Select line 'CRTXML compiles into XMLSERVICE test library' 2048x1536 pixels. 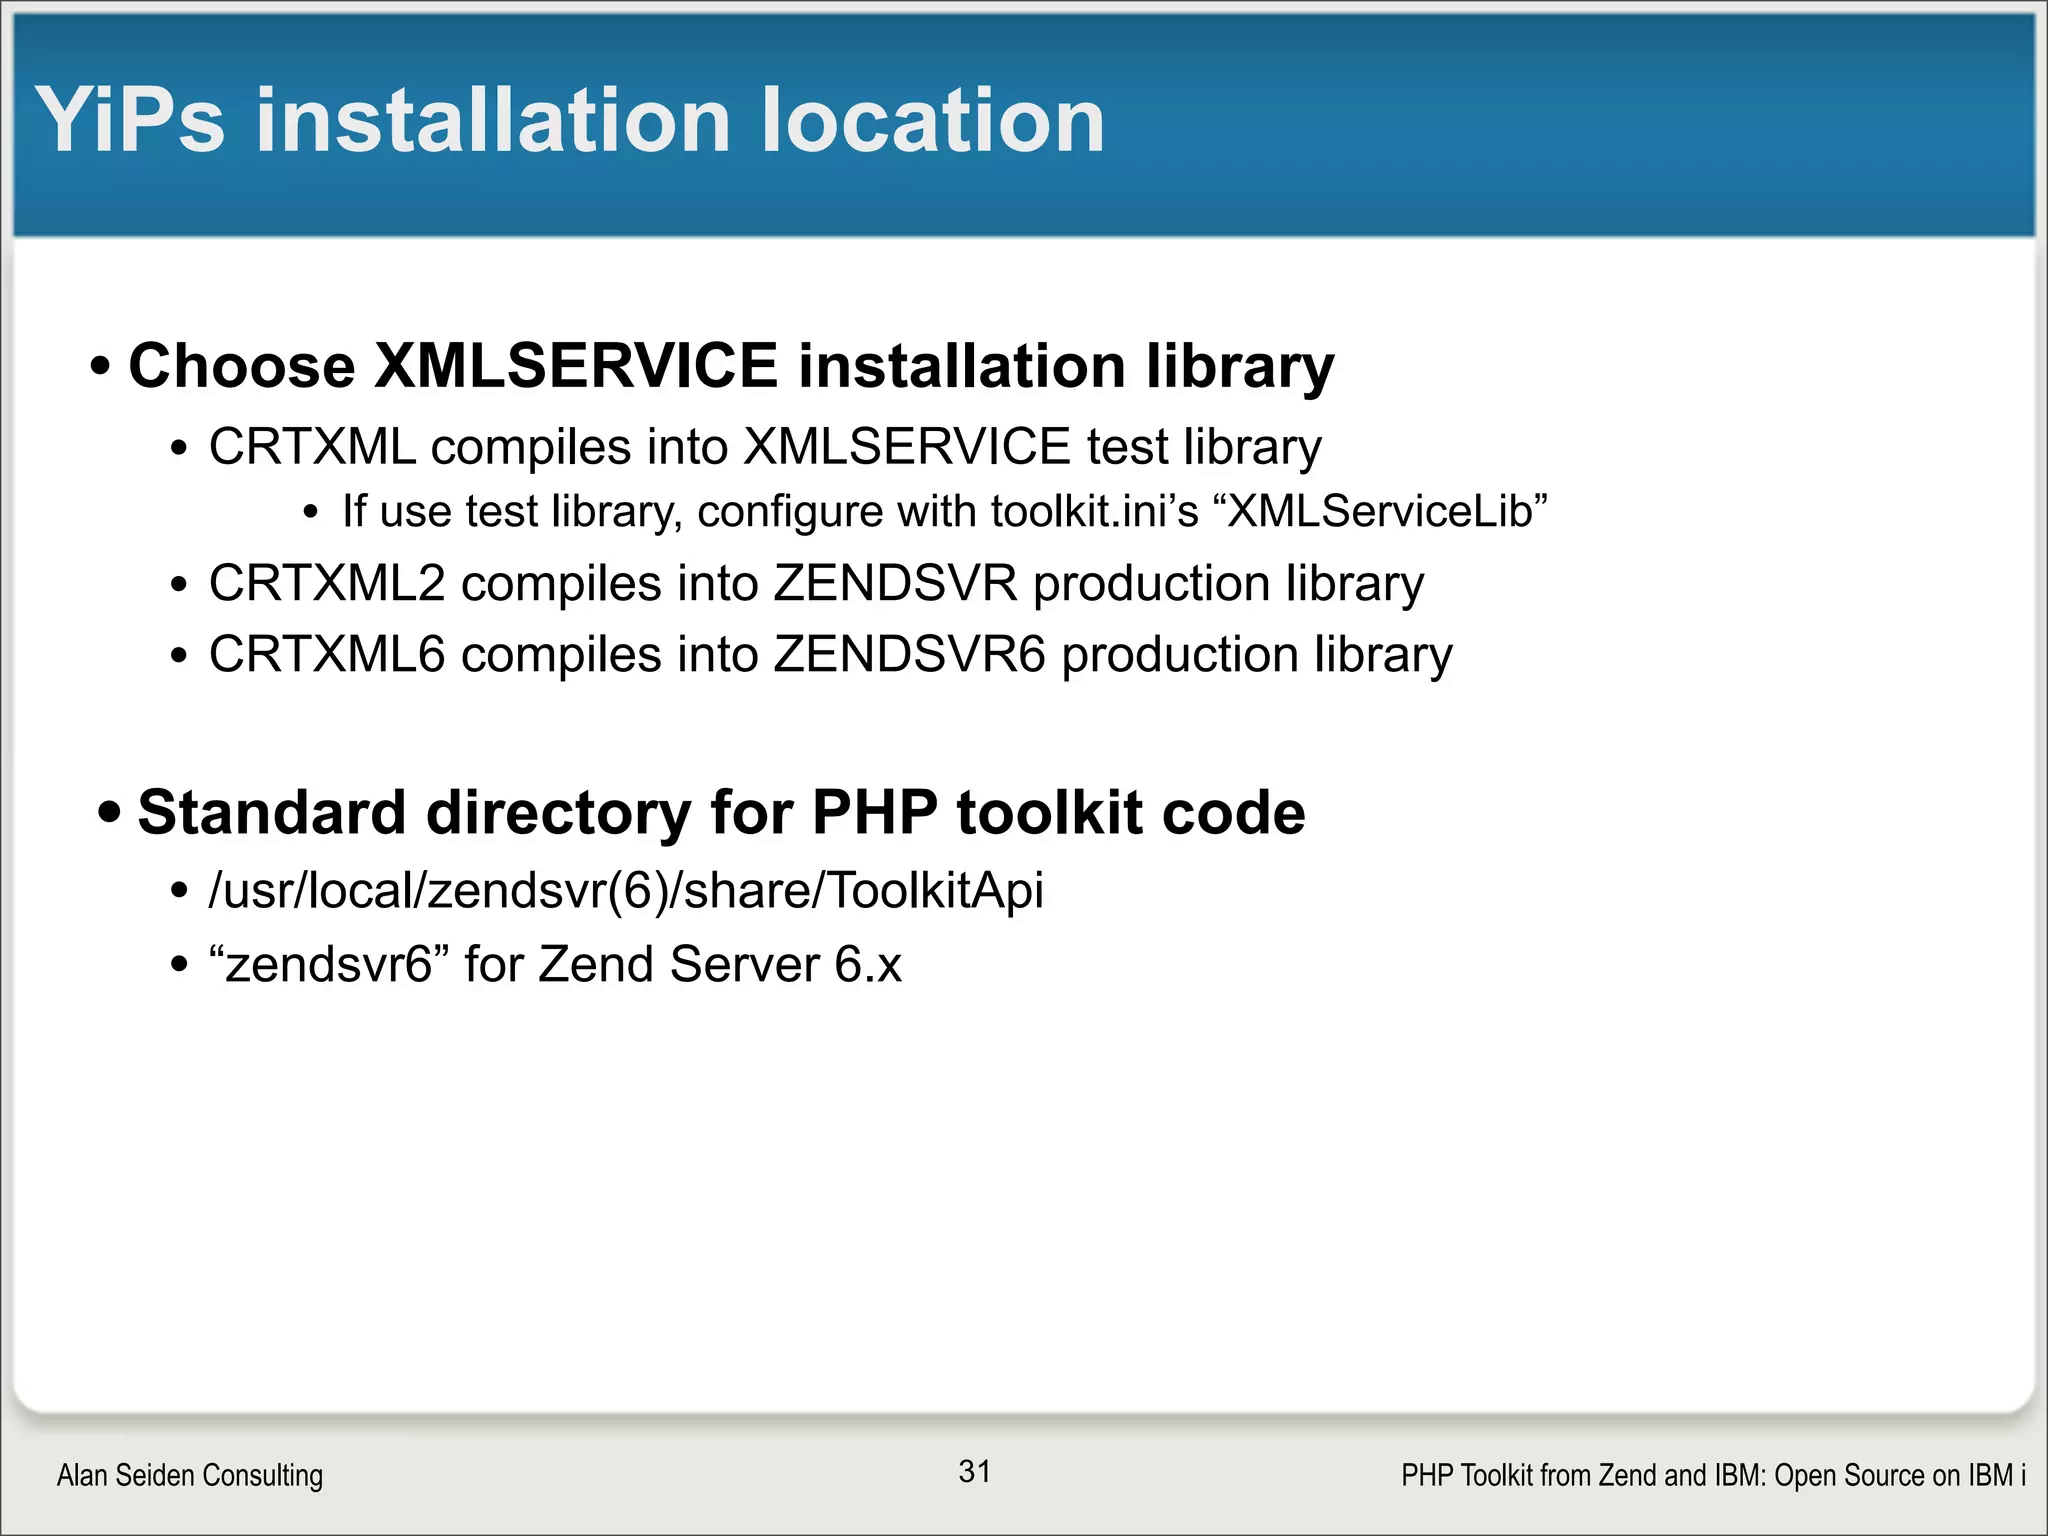click(765, 447)
